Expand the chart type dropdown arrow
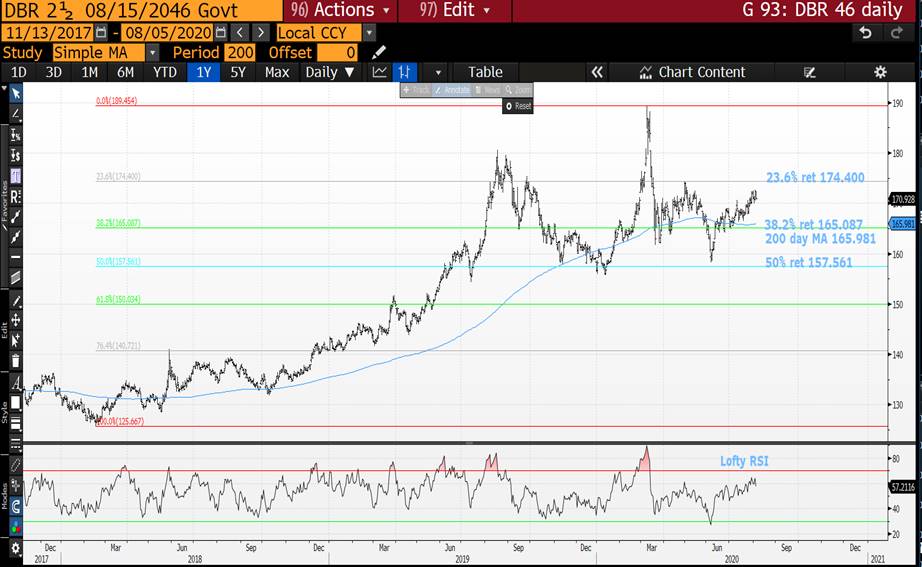The width and height of the screenshot is (922, 567). point(438,72)
